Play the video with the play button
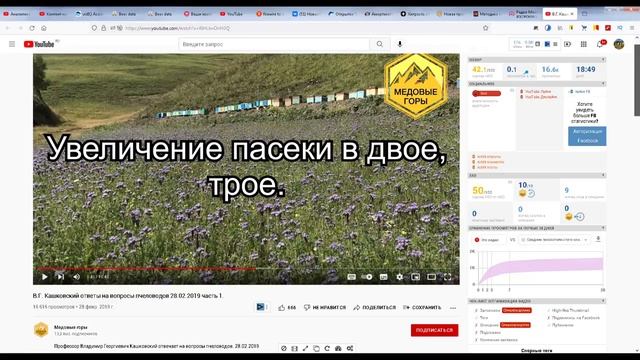The image size is (640, 360). [x=44, y=277]
